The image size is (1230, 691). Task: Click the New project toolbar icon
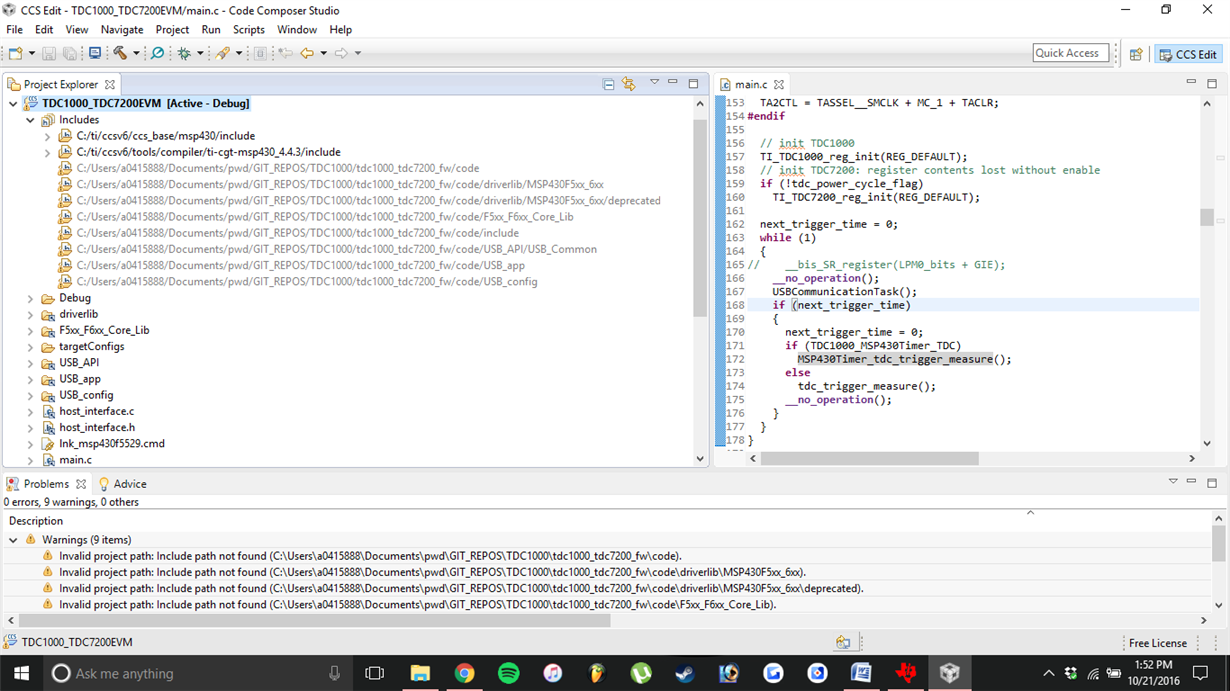[x=16, y=53]
